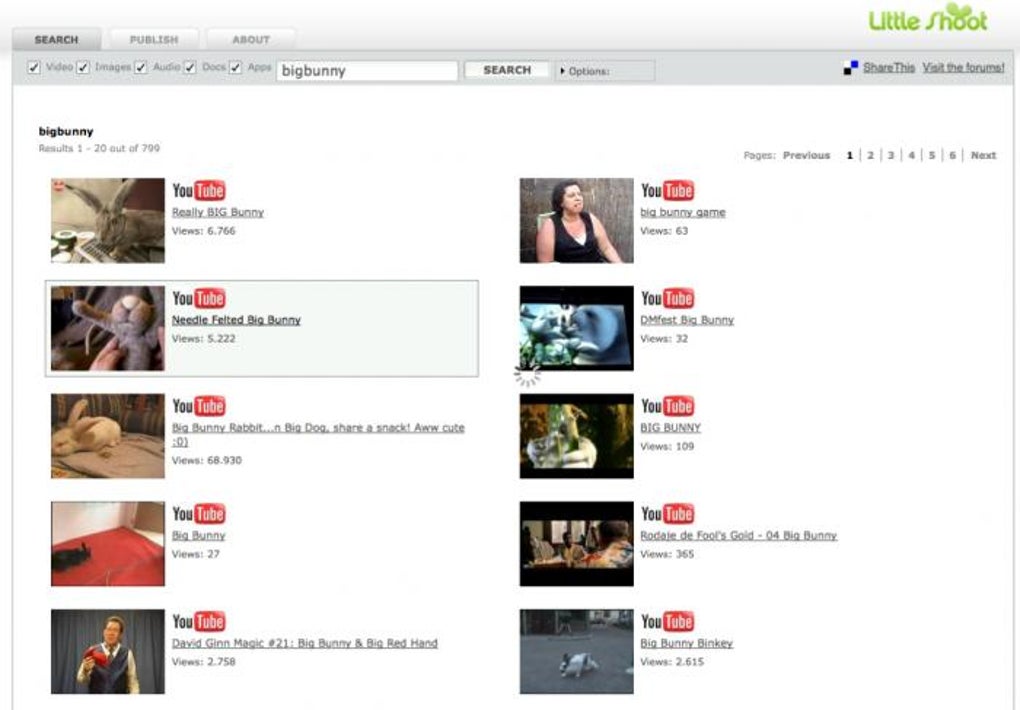The height and width of the screenshot is (710, 1020).
Task: Click the Views: 68.930 text
Action: (x=206, y=460)
